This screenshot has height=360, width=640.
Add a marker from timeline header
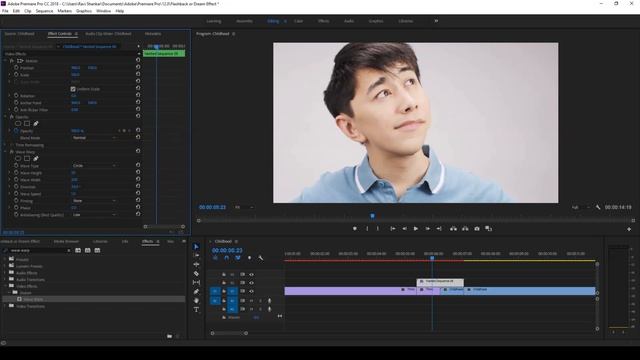point(249,258)
